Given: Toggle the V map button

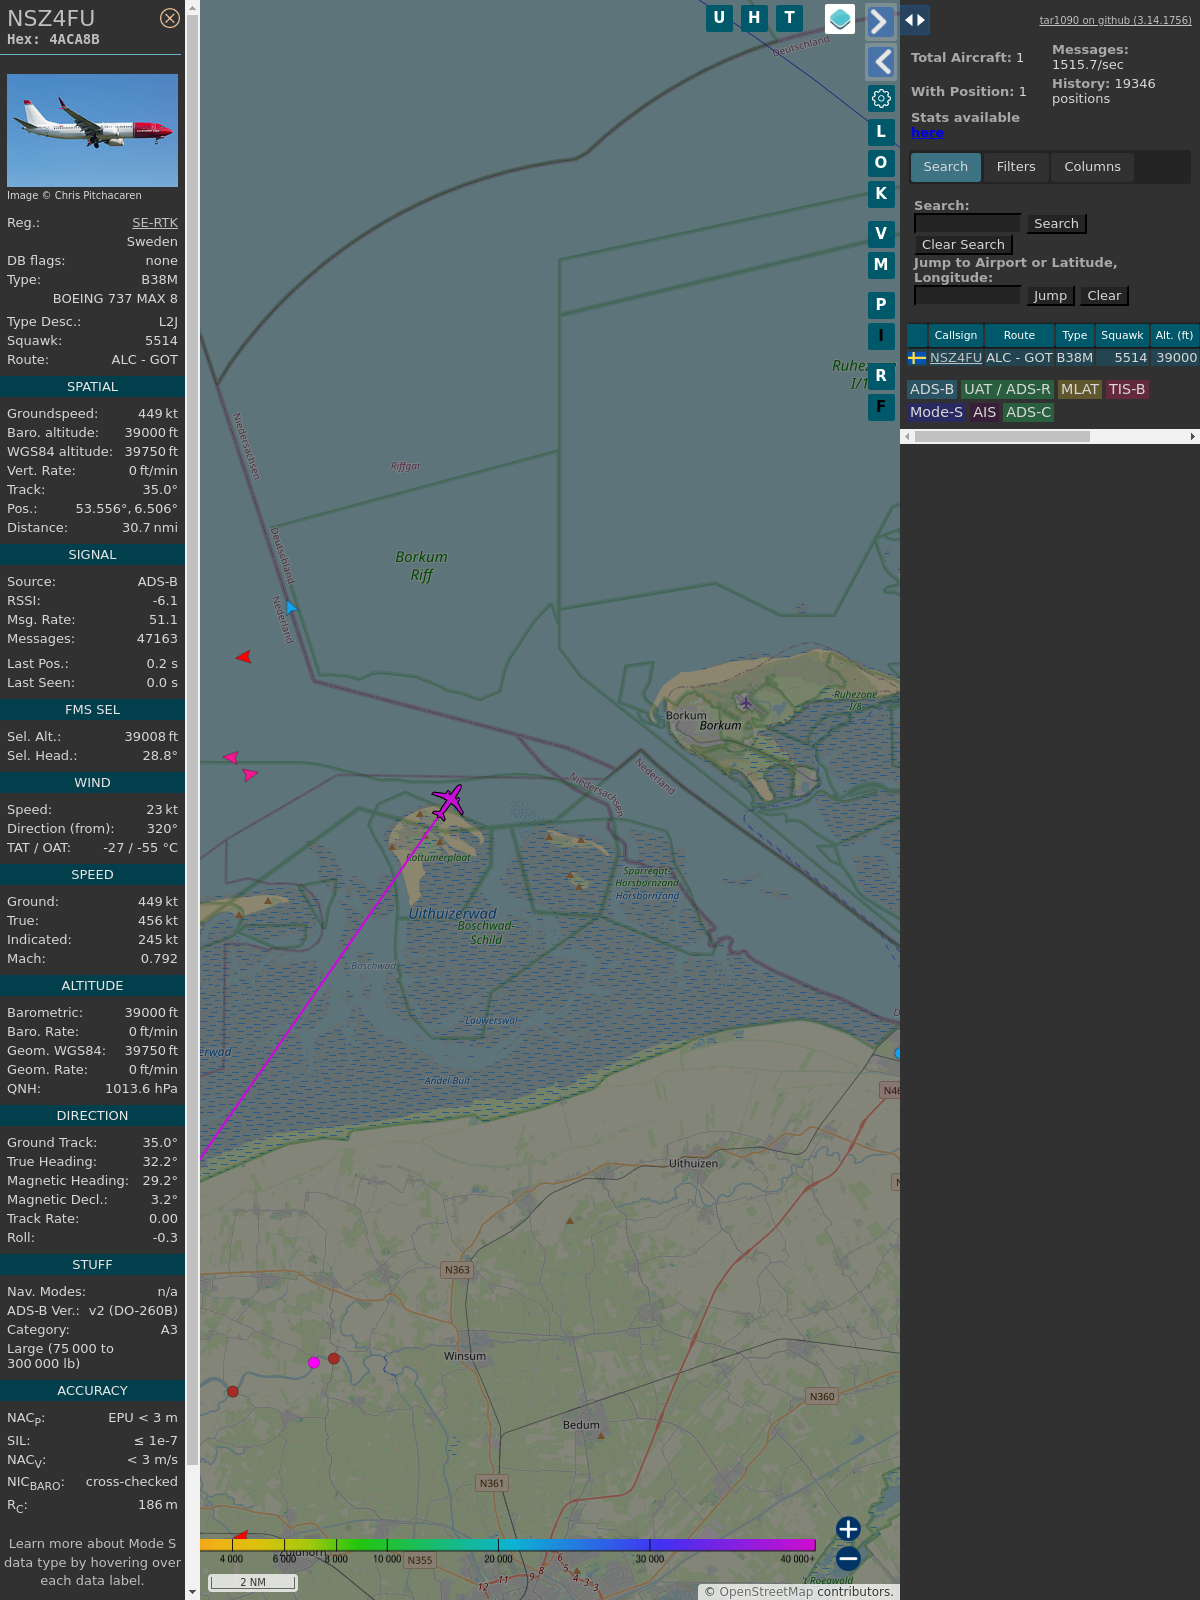Looking at the screenshot, I should coord(881,234).
